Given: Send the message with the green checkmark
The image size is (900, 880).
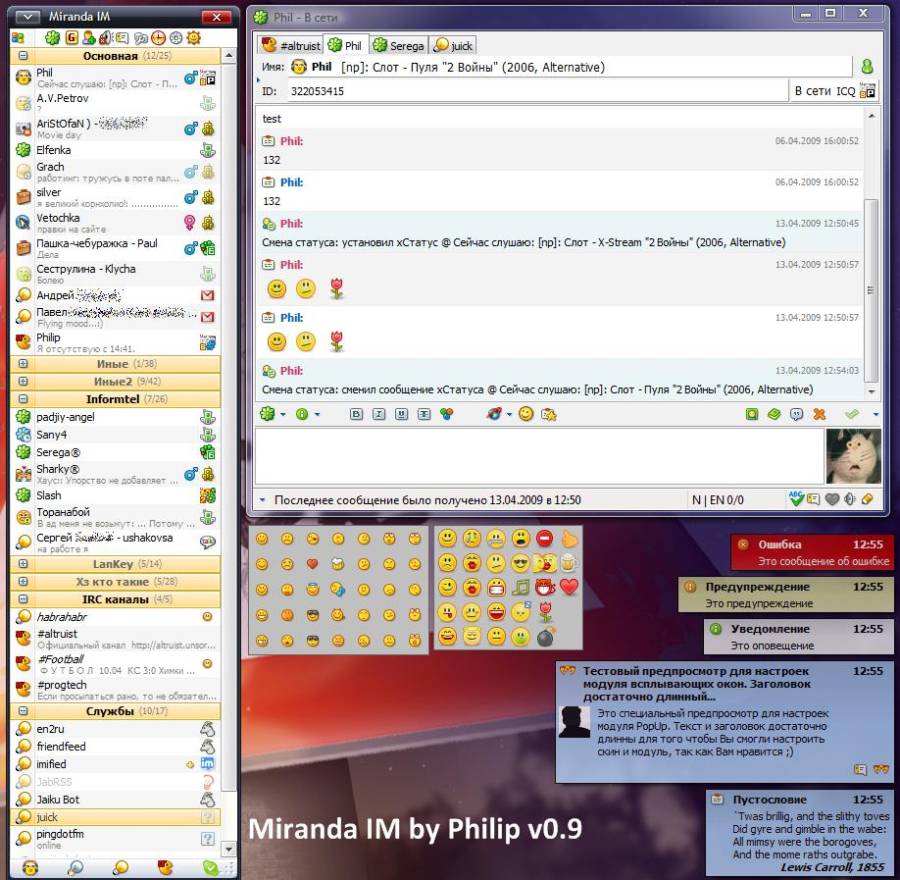Looking at the screenshot, I should tap(852, 414).
